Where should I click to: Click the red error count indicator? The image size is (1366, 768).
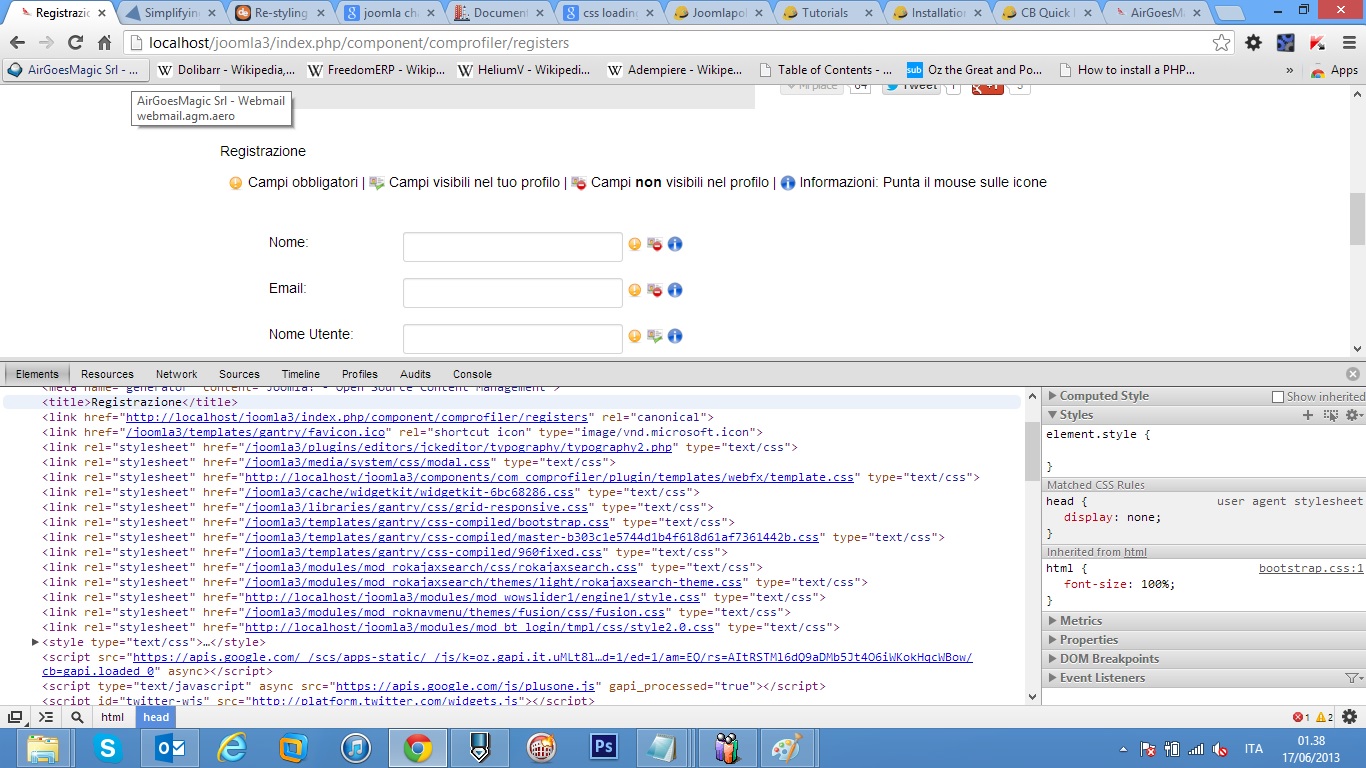(1300, 718)
